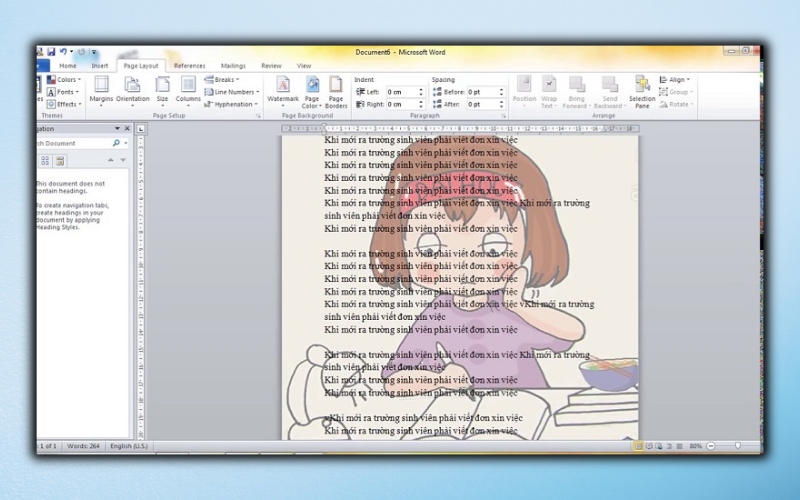Open the Customize Quick Access Toolbar arrow

94,52
